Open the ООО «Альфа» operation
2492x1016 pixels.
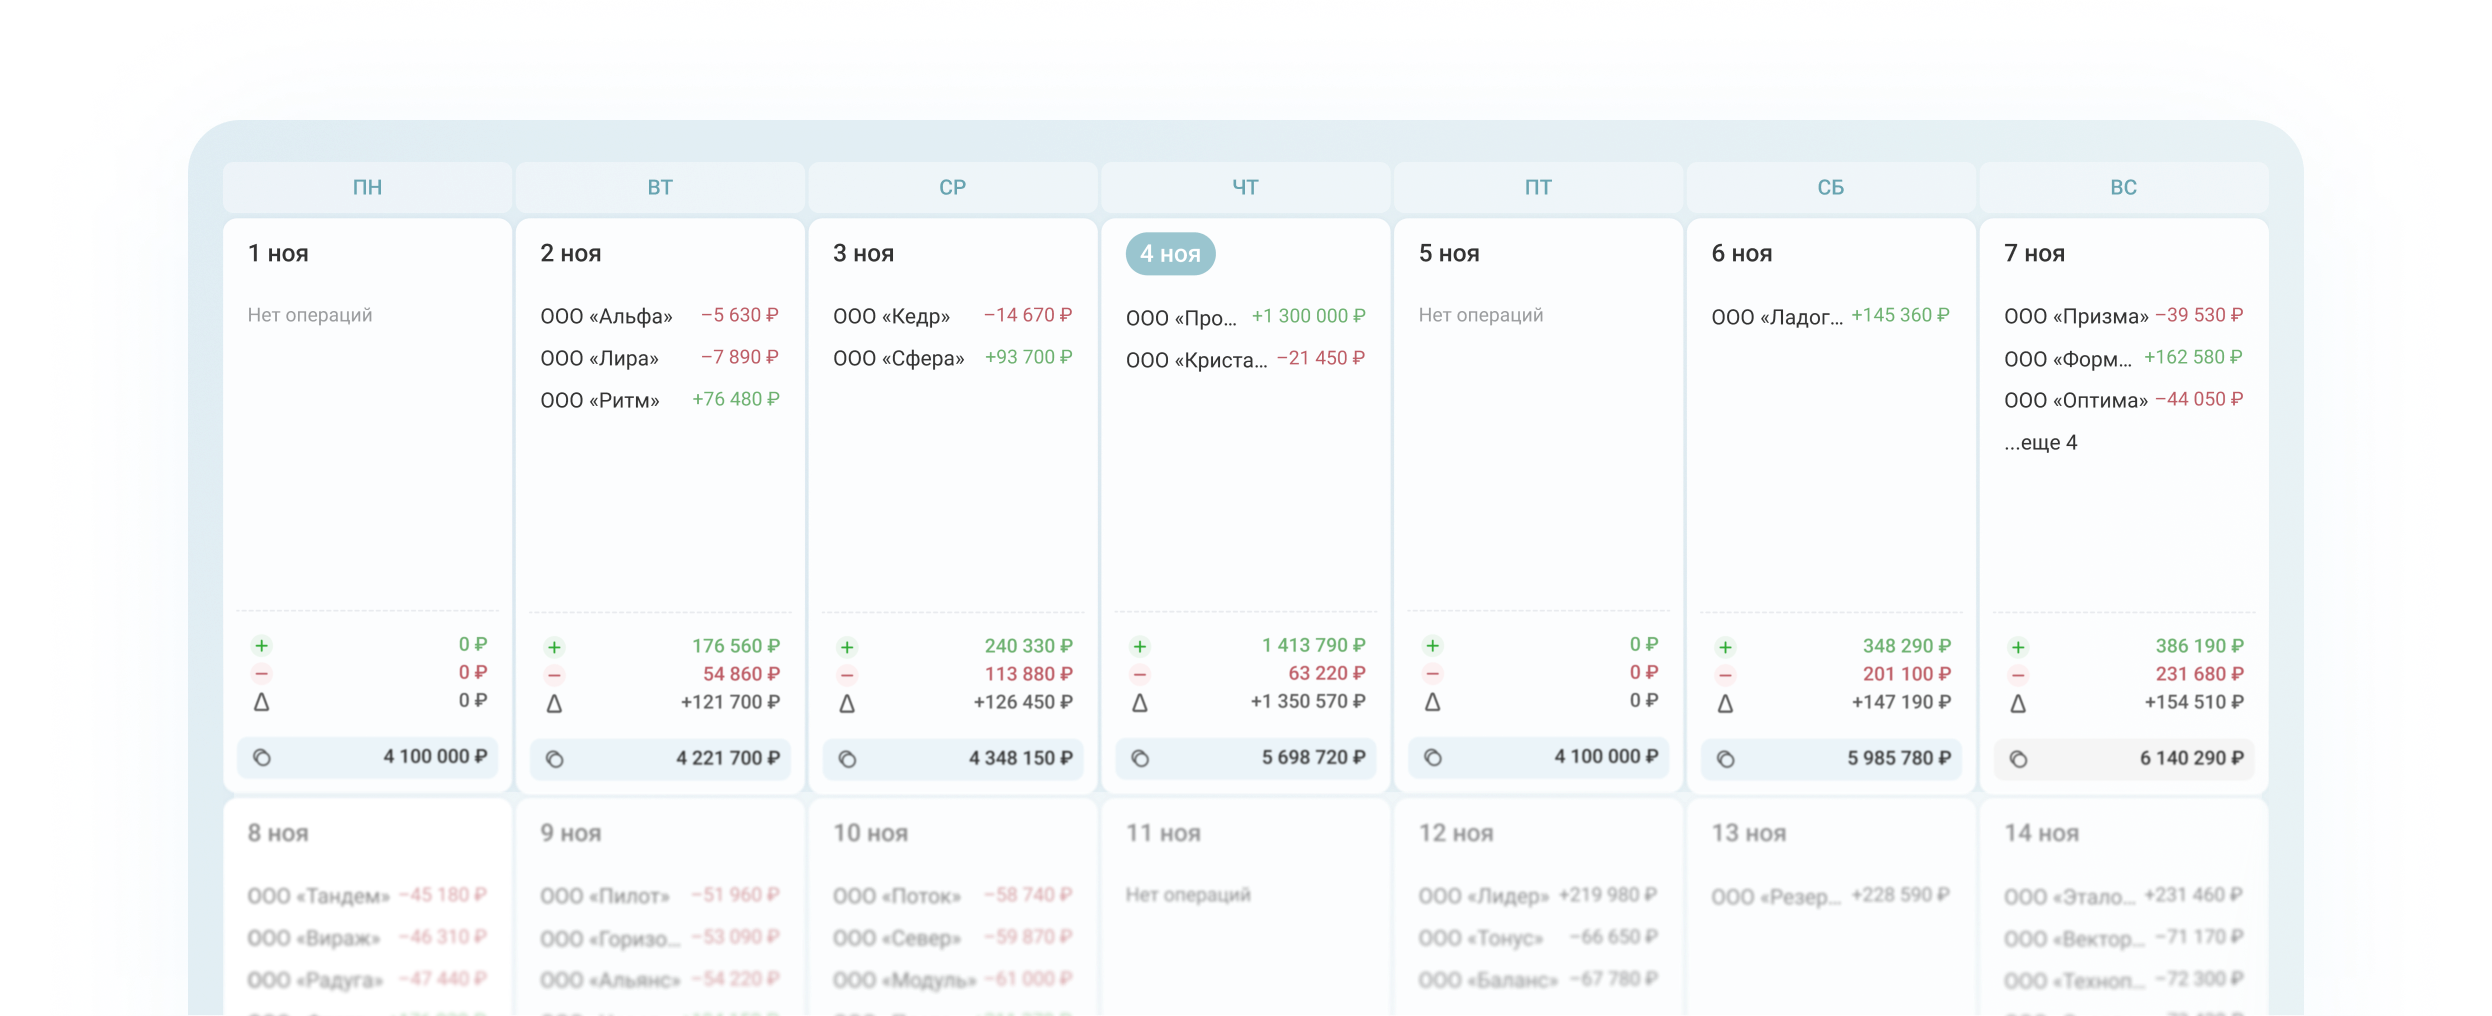(x=660, y=316)
